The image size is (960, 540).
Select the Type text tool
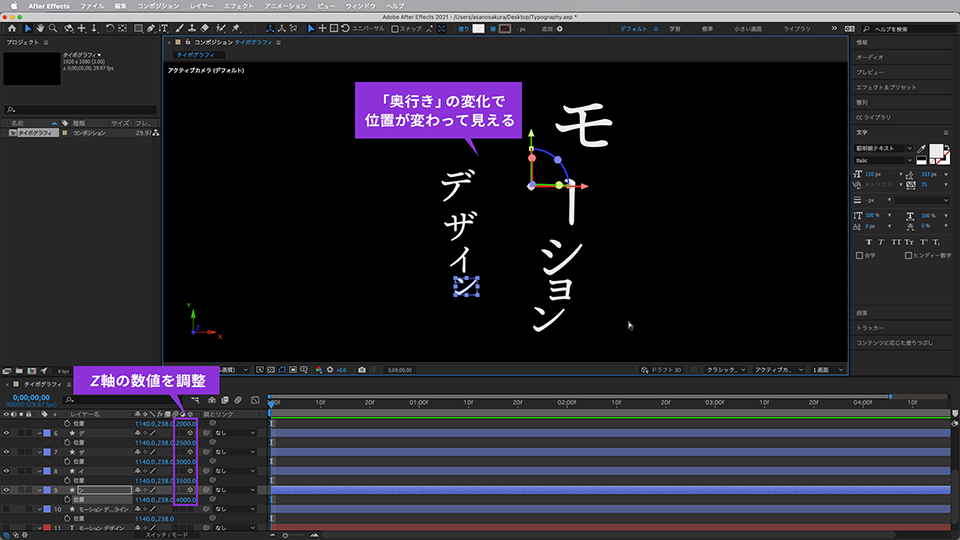(163, 28)
